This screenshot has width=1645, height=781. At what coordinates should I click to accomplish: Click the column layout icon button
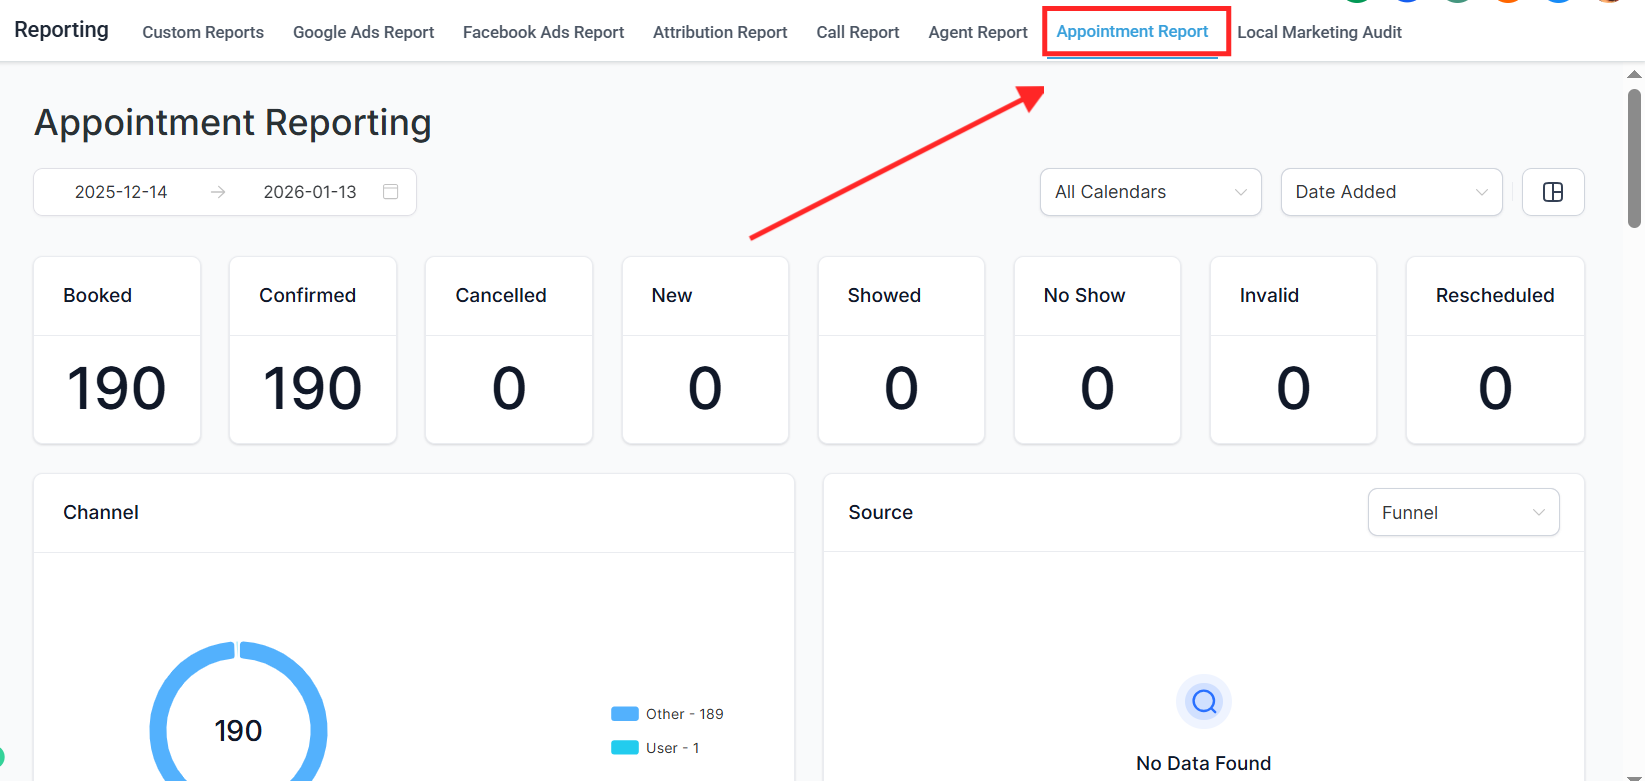pyautogui.click(x=1553, y=192)
